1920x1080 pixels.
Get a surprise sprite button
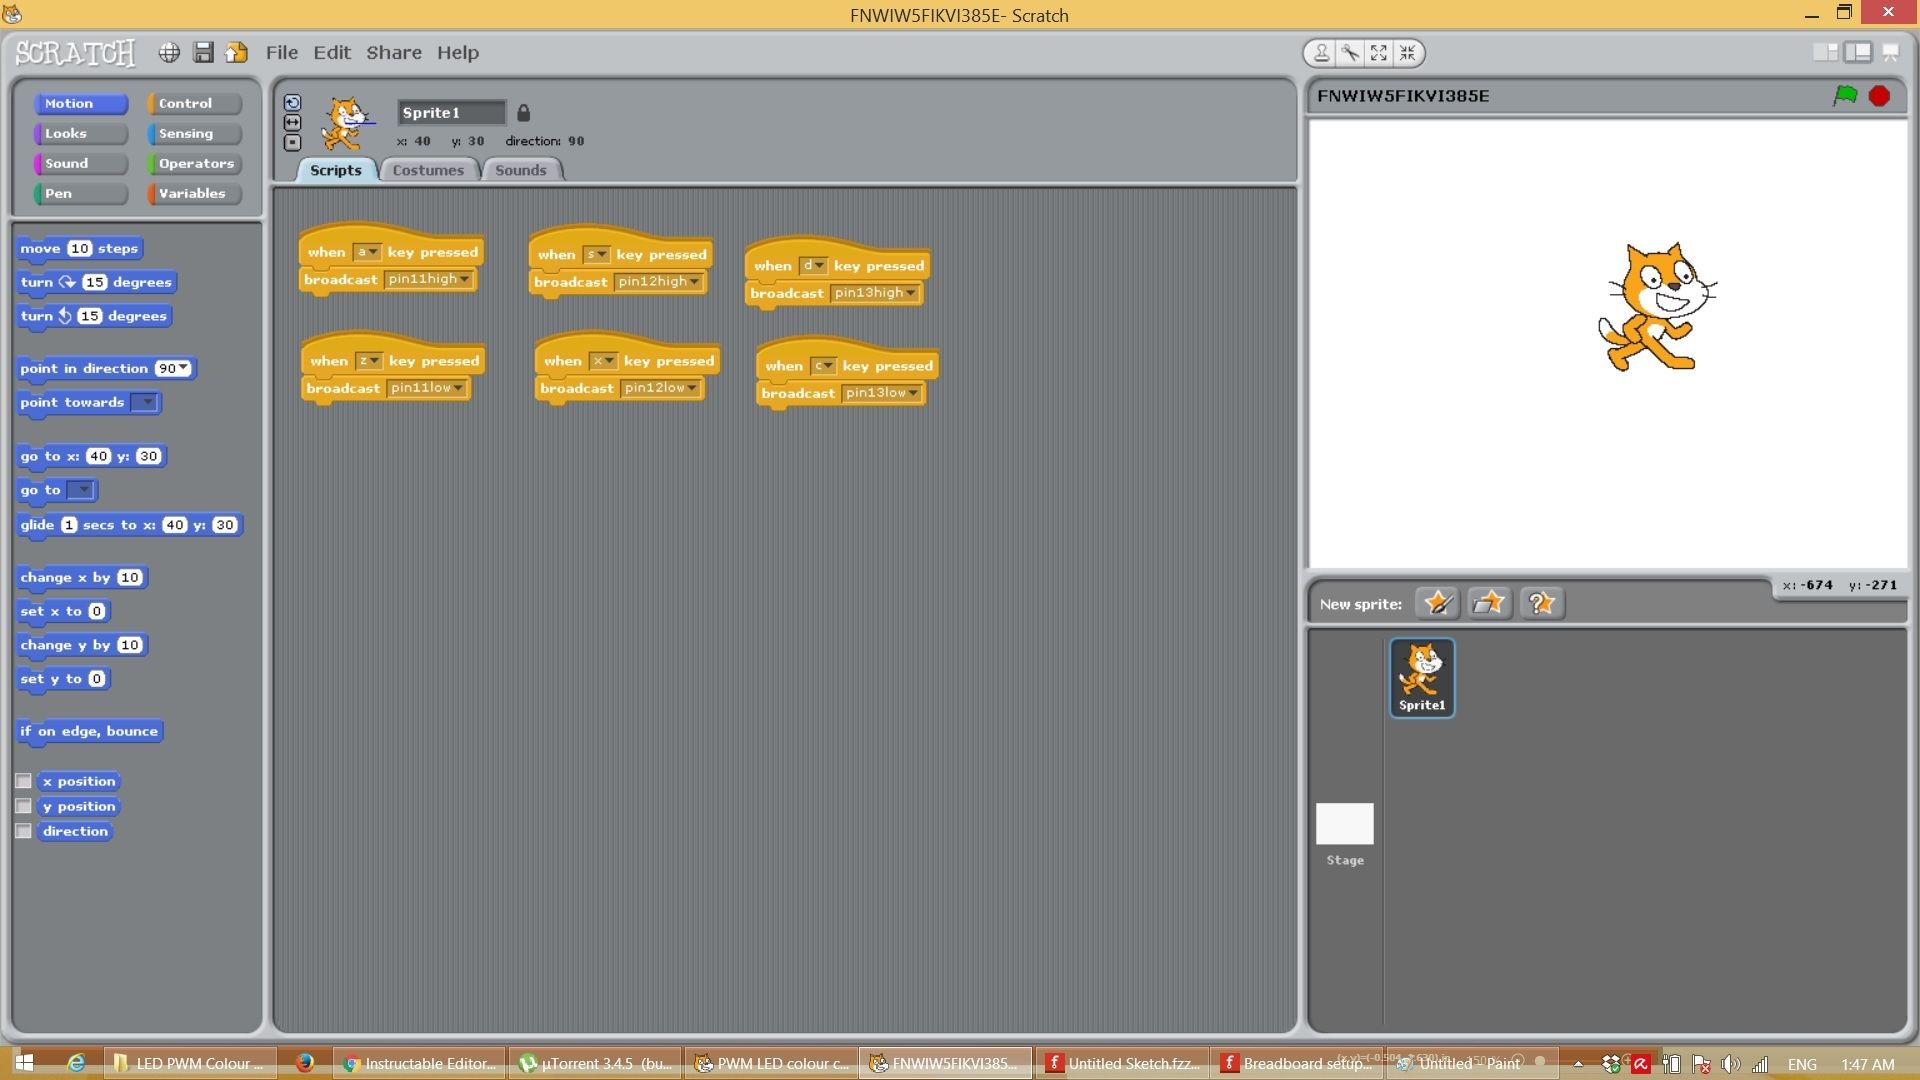pyautogui.click(x=1541, y=603)
